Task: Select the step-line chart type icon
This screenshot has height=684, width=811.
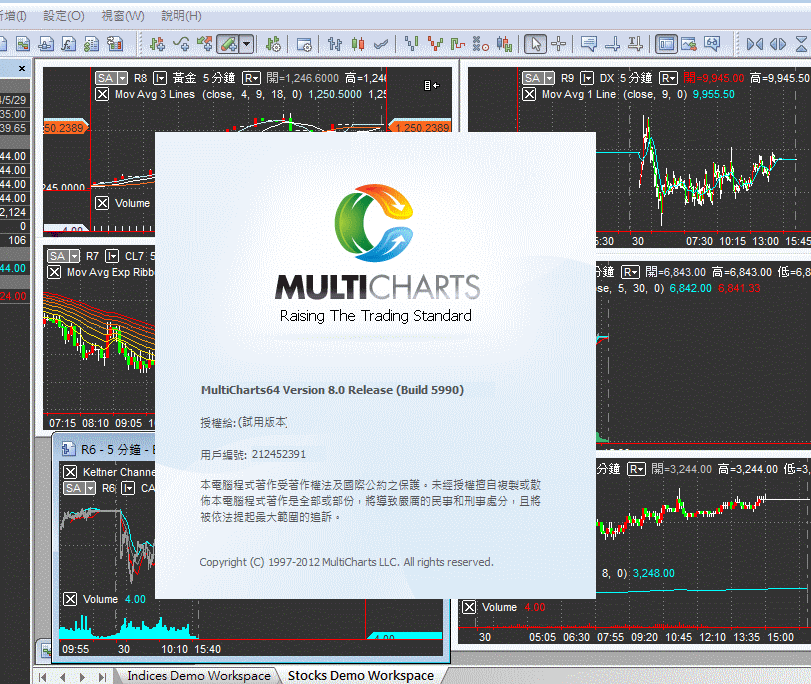Action: click(458, 44)
